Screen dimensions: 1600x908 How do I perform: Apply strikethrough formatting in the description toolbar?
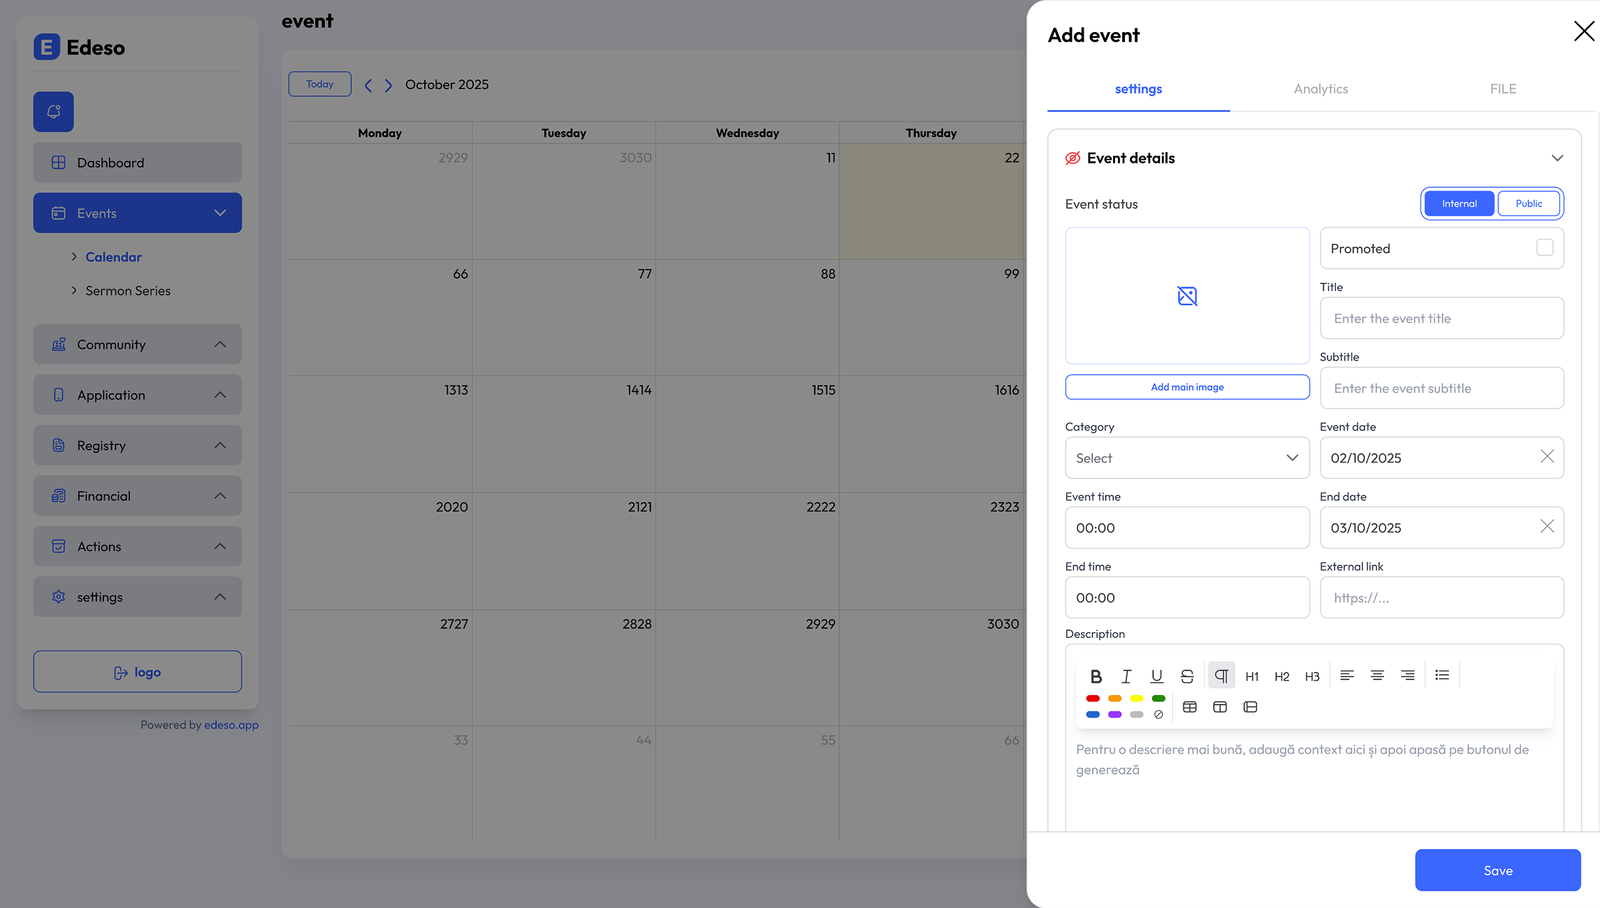1187,676
